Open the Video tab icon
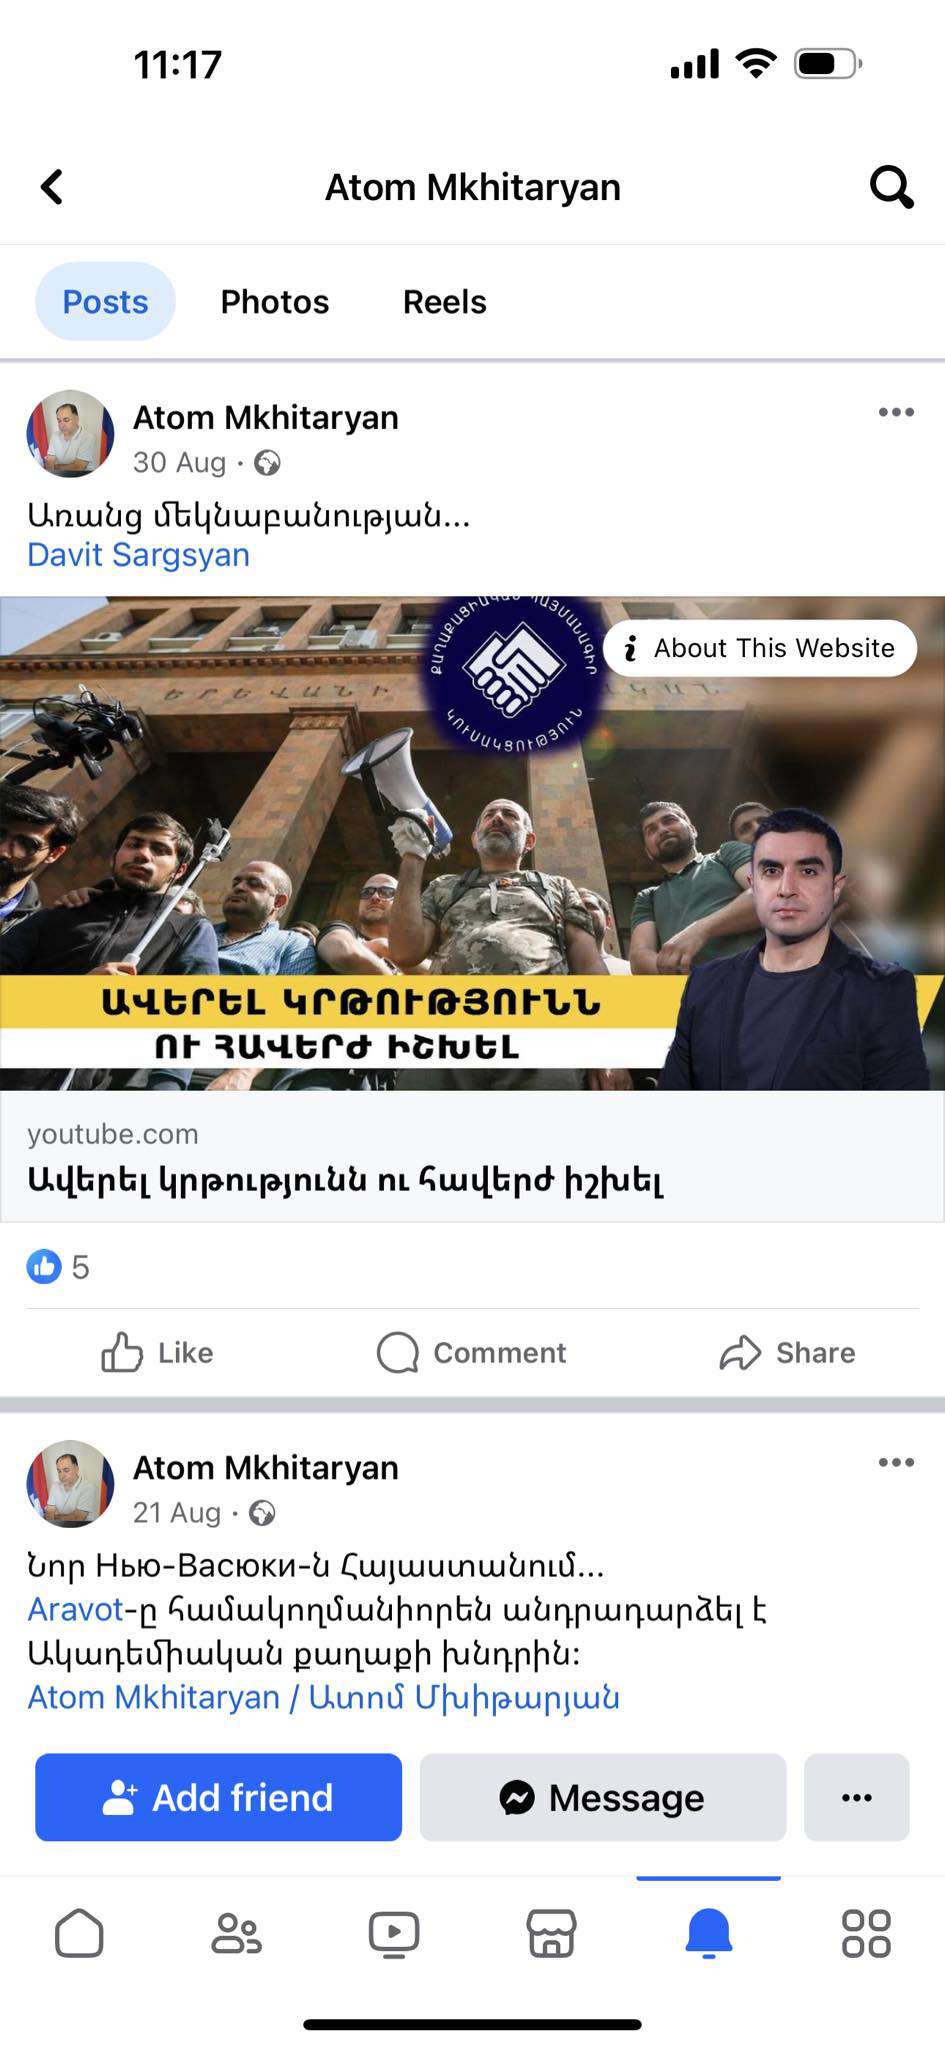The height and width of the screenshot is (2048, 945). (x=394, y=1933)
